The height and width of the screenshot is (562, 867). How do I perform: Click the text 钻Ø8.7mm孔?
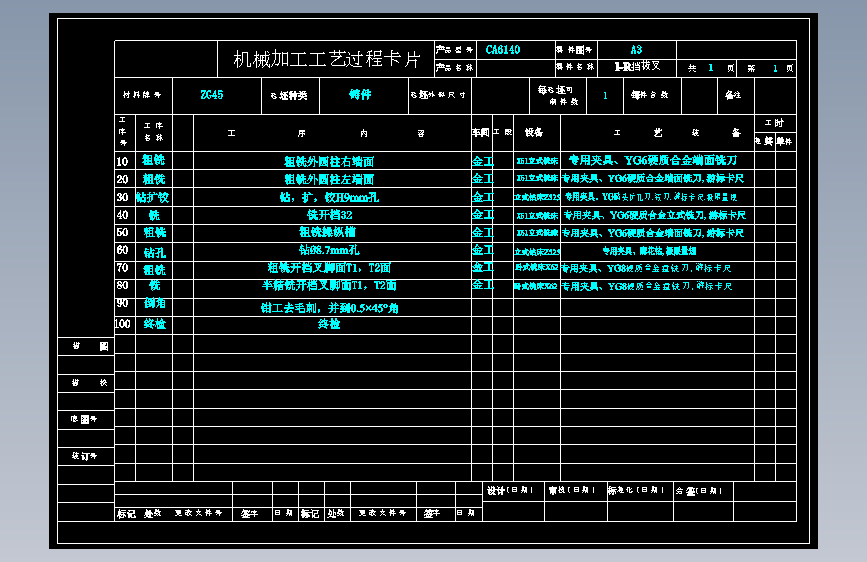pyautogui.click(x=329, y=250)
